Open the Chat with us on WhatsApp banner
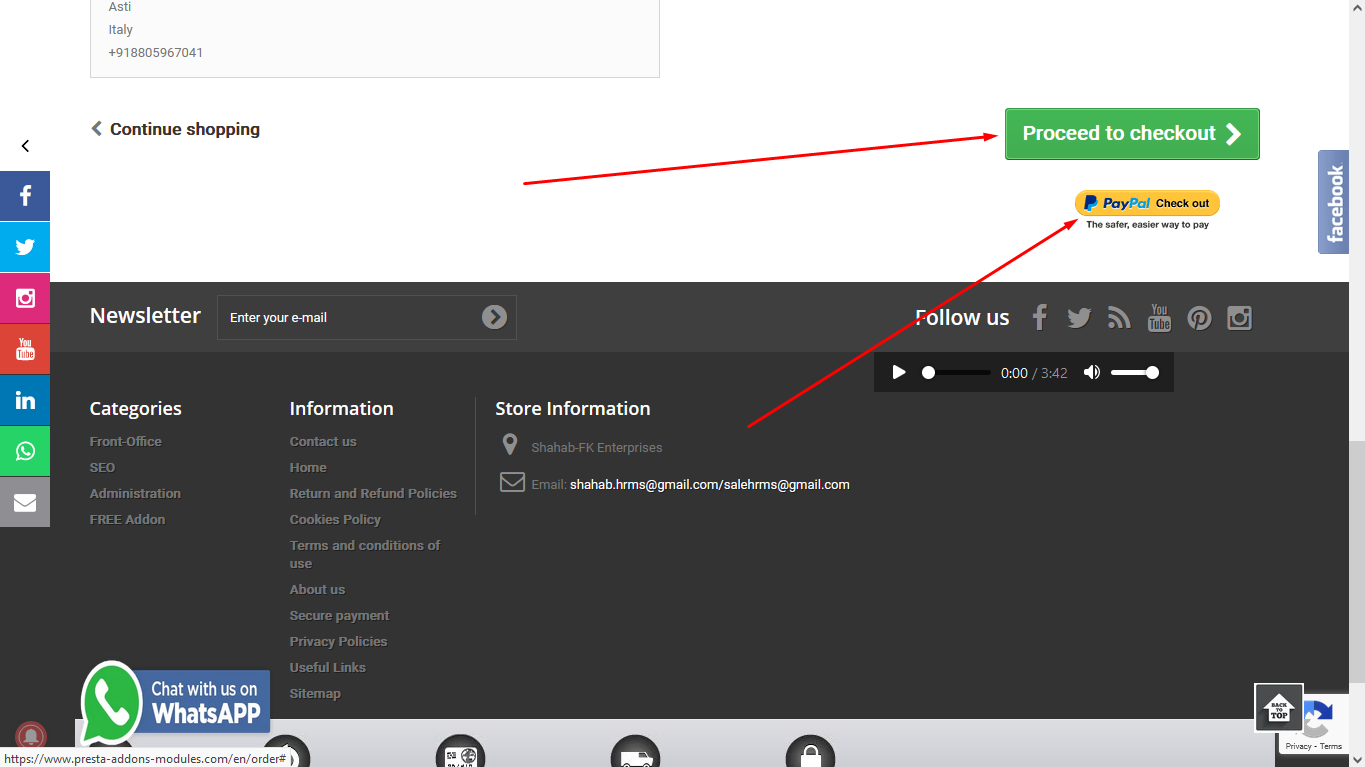The height and width of the screenshot is (767, 1365). [176, 701]
